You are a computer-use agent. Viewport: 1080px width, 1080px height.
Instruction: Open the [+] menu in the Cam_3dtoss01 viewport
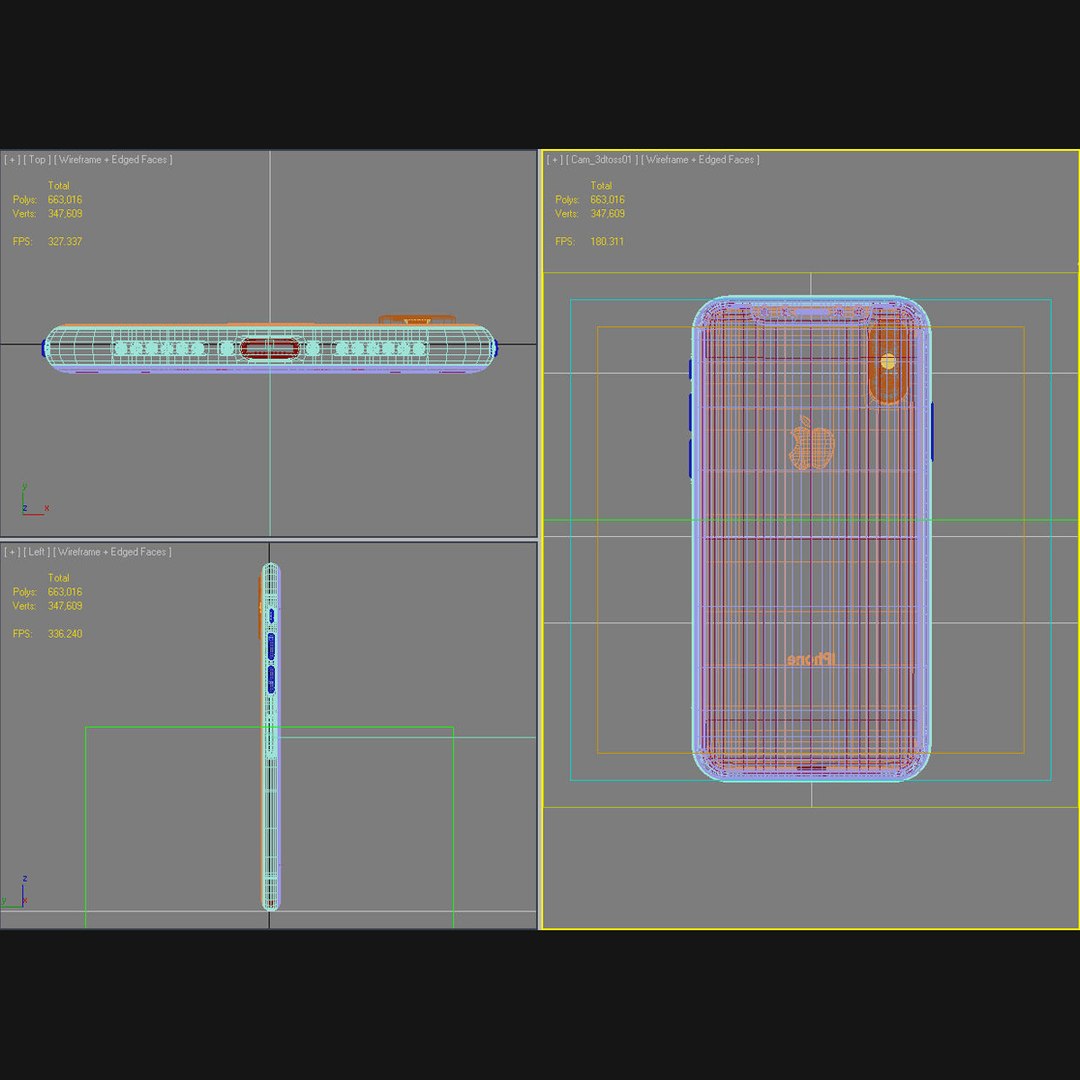pos(554,160)
